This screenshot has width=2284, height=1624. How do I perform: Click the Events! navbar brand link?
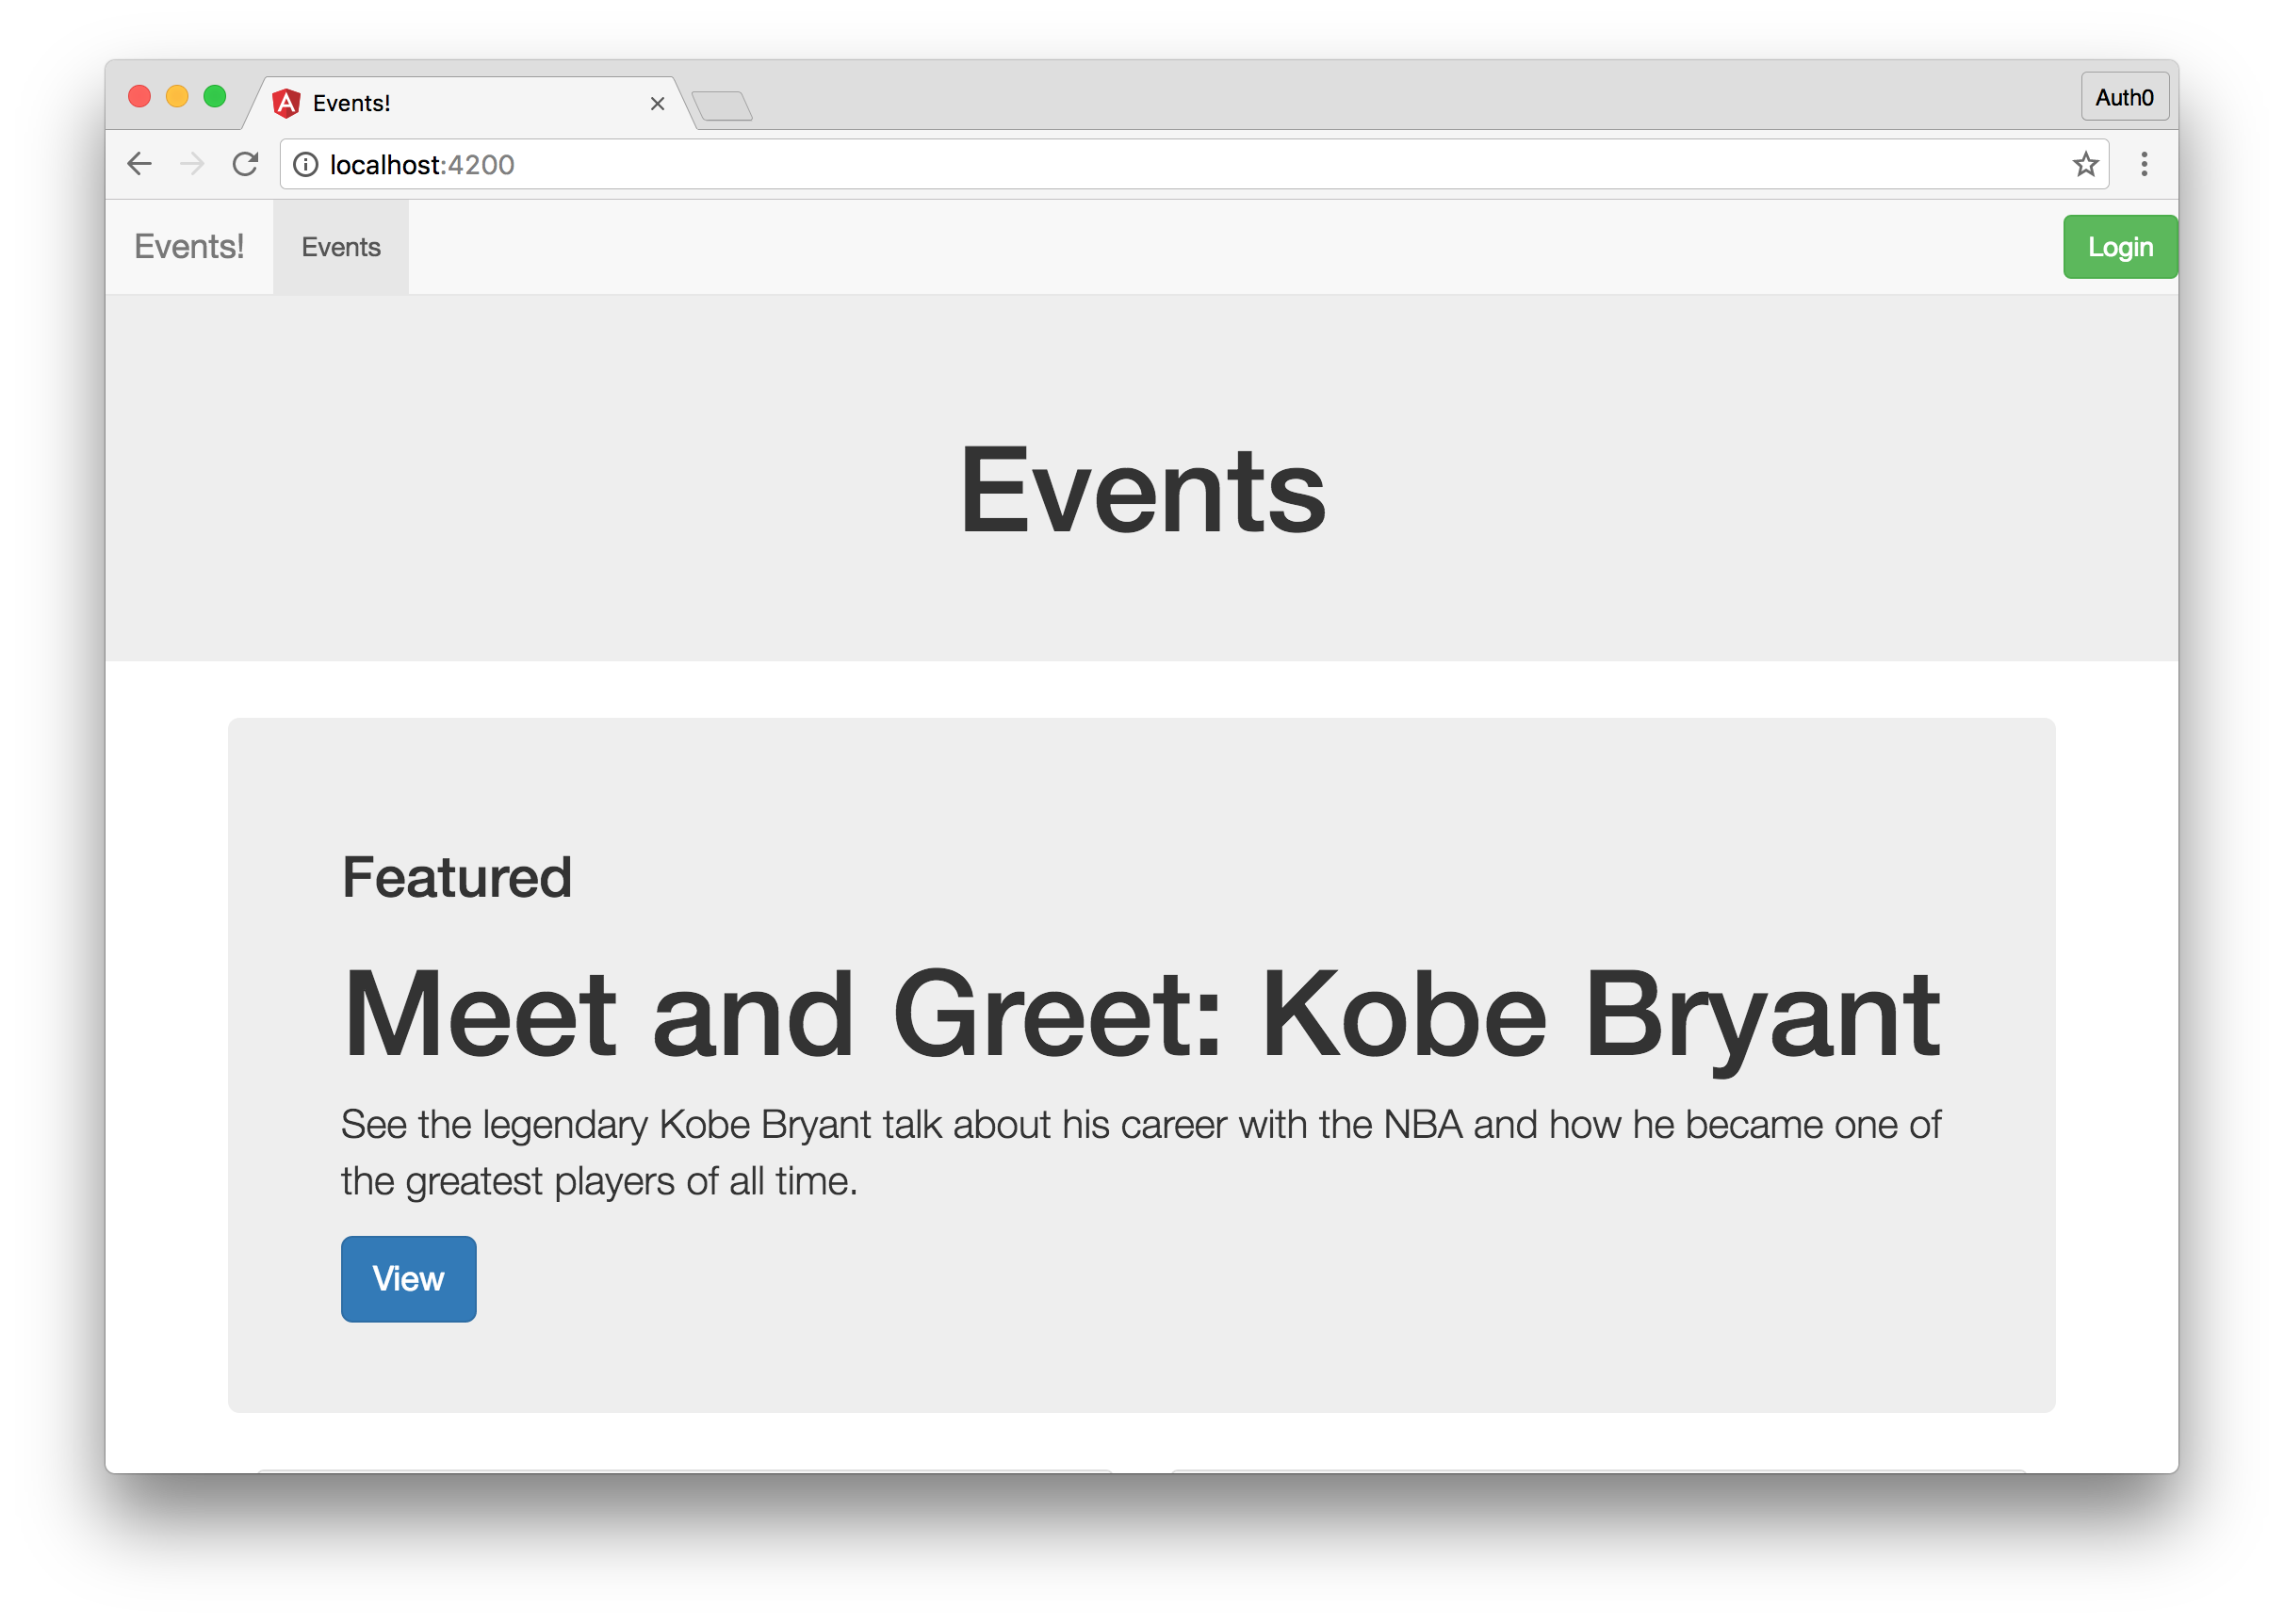[189, 246]
